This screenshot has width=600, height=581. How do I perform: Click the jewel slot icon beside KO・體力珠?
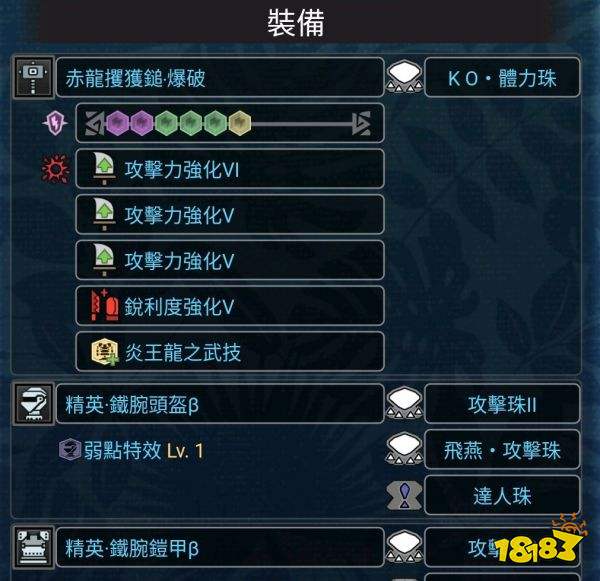coord(404,78)
